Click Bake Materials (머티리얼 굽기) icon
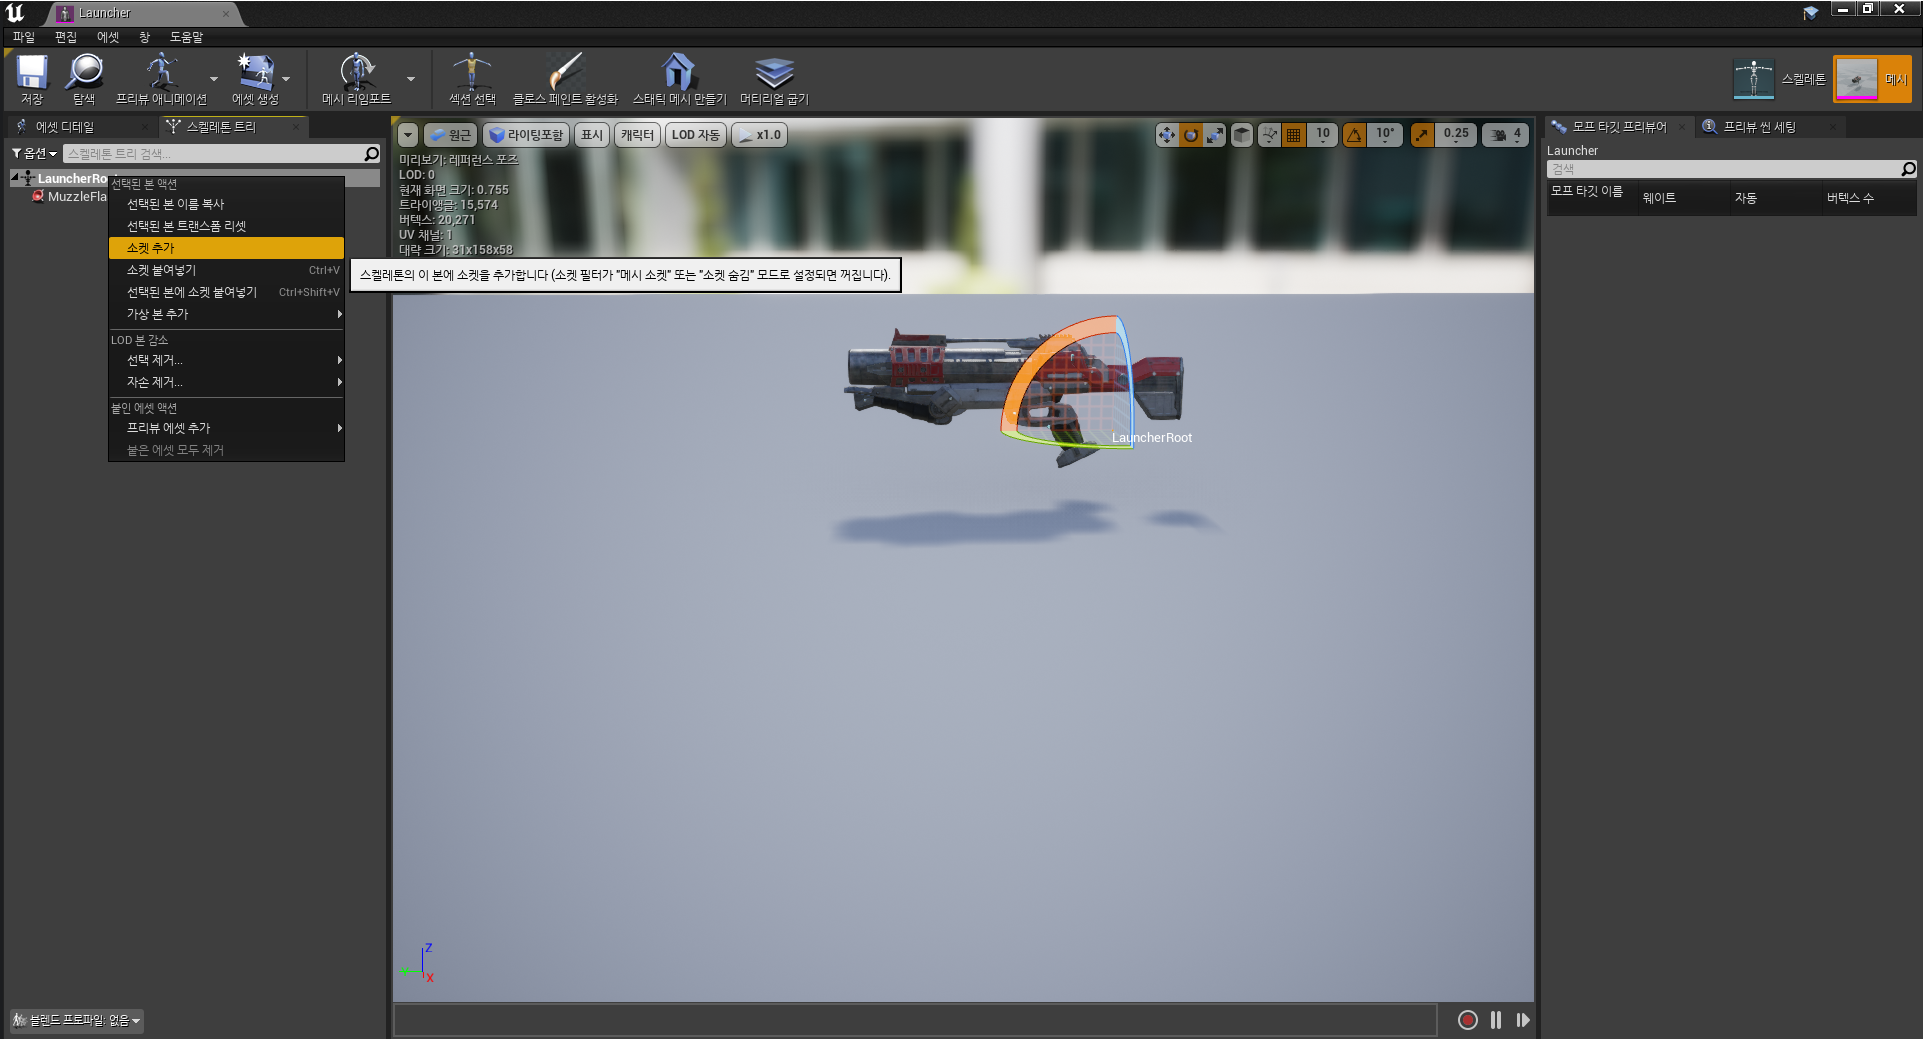 coord(774,79)
